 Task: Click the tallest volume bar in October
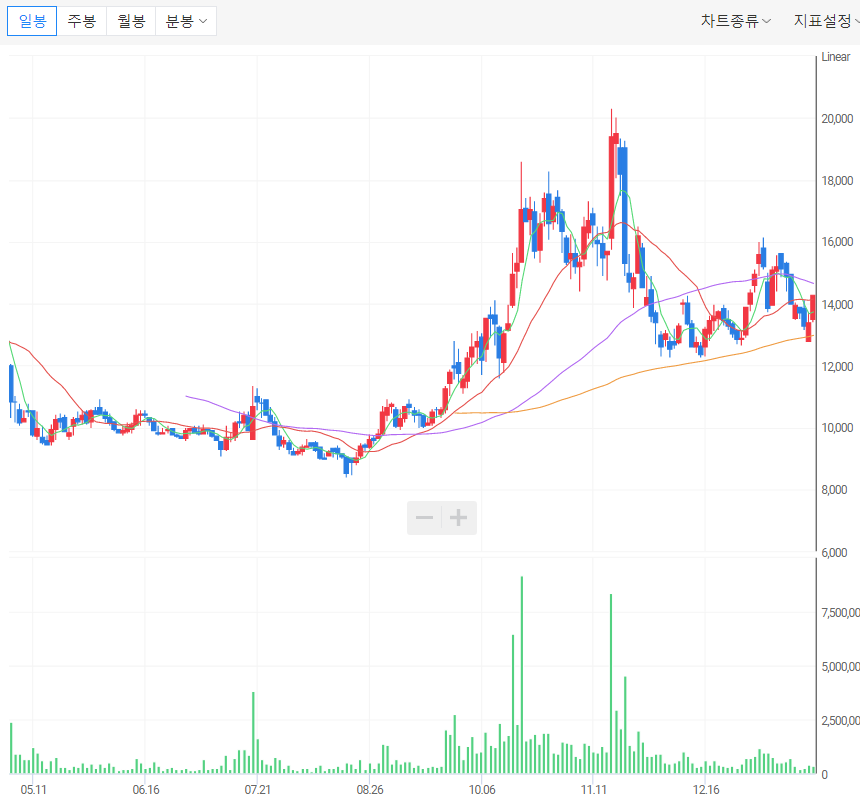[522, 674]
